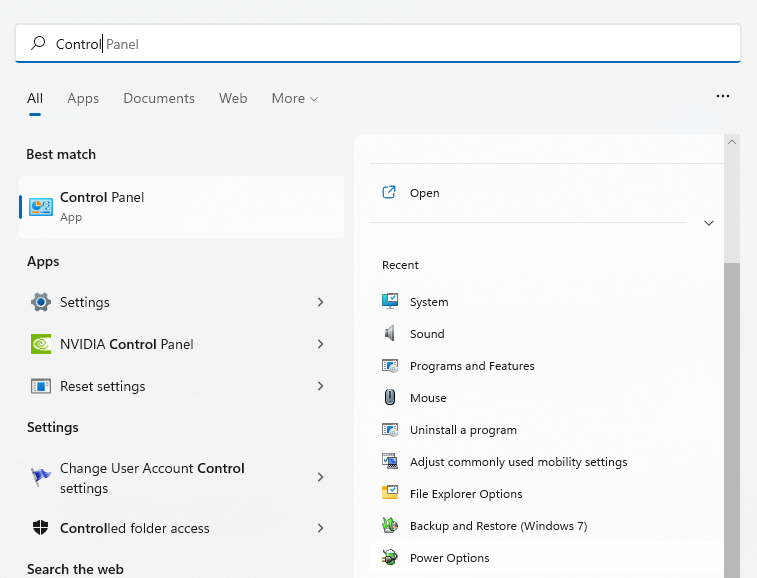Expand the actions list chevron
The height and width of the screenshot is (578, 757).
[708, 223]
